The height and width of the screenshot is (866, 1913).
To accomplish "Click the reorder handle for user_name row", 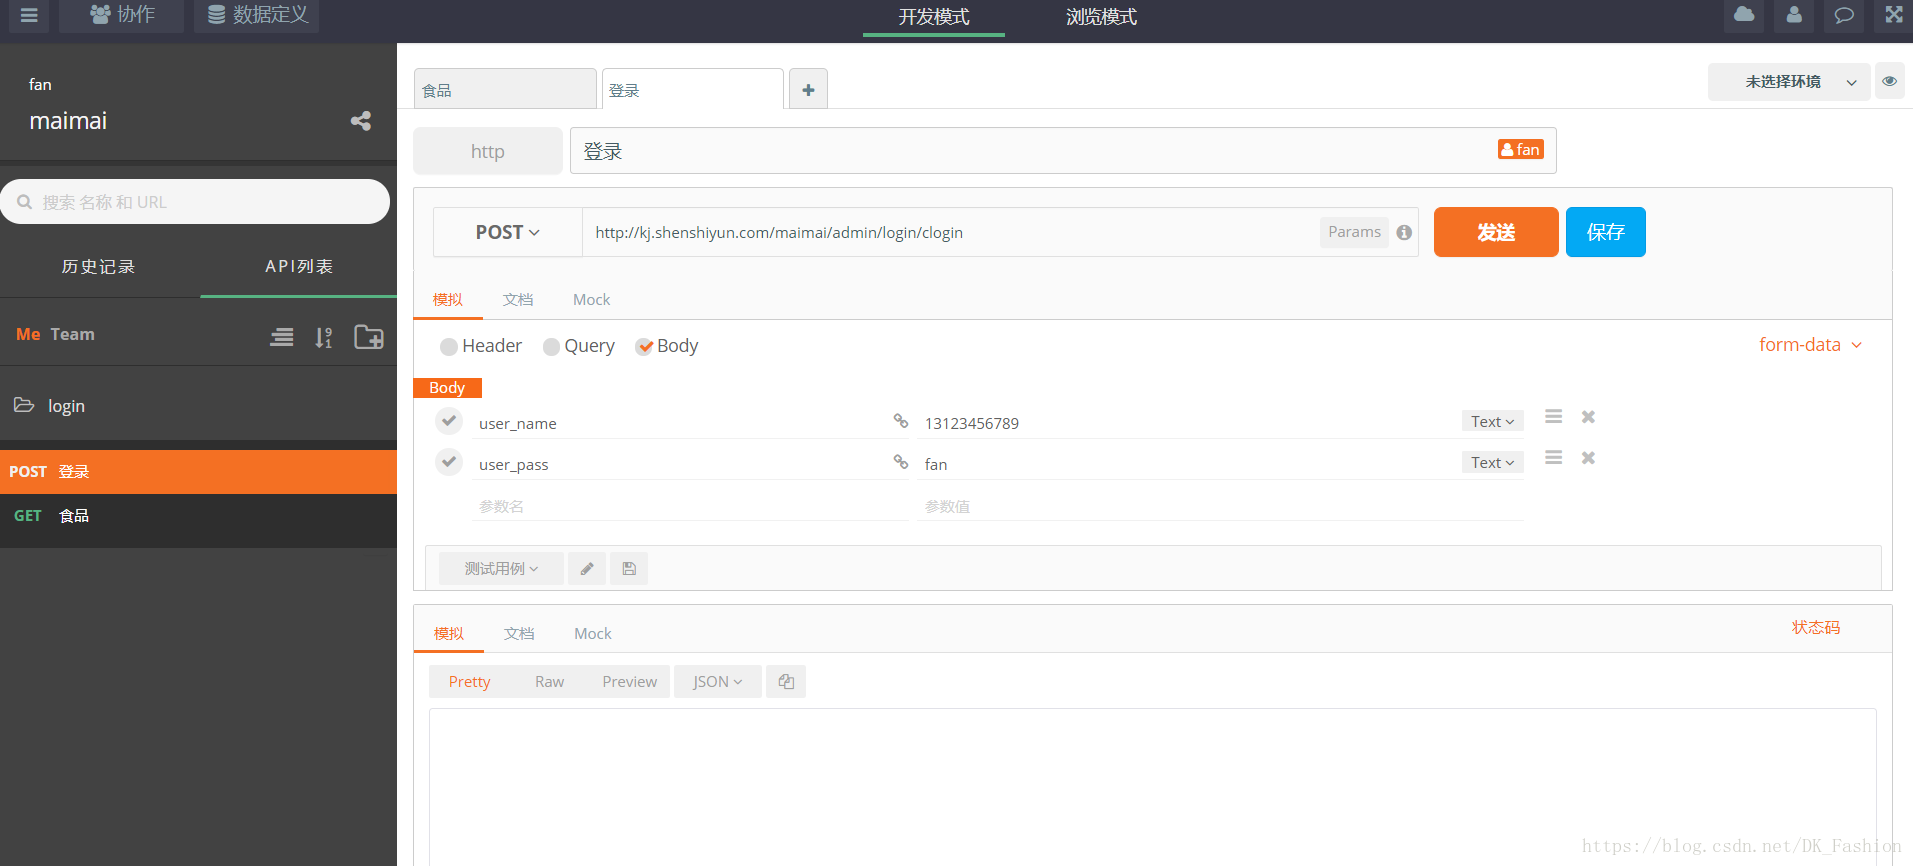I will pyautogui.click(x=1553, y=416).
